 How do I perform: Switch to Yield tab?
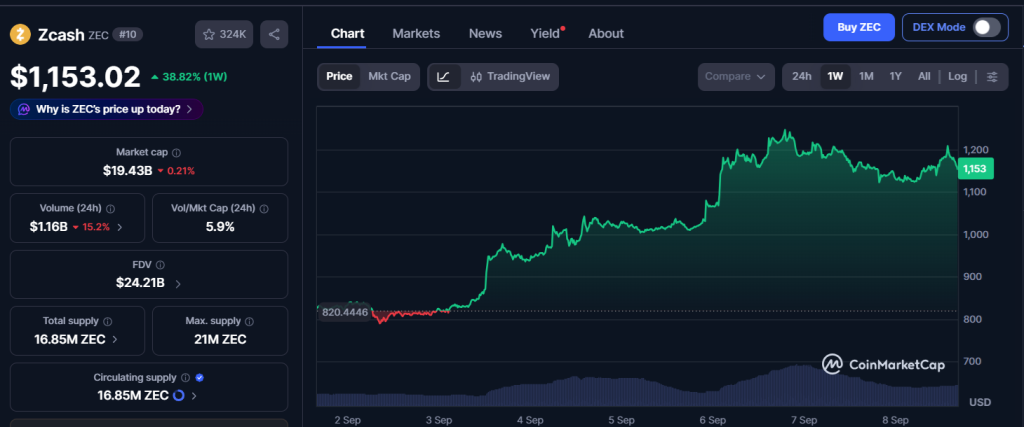tap(545, 33)
